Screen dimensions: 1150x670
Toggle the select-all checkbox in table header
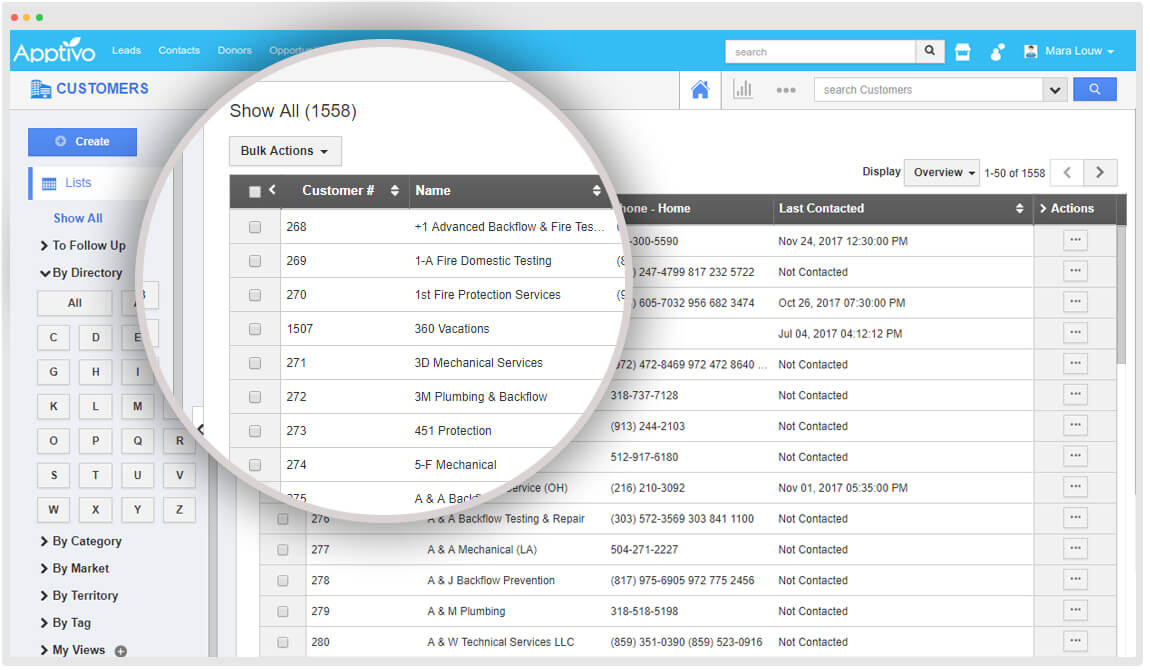coord(254,191)
